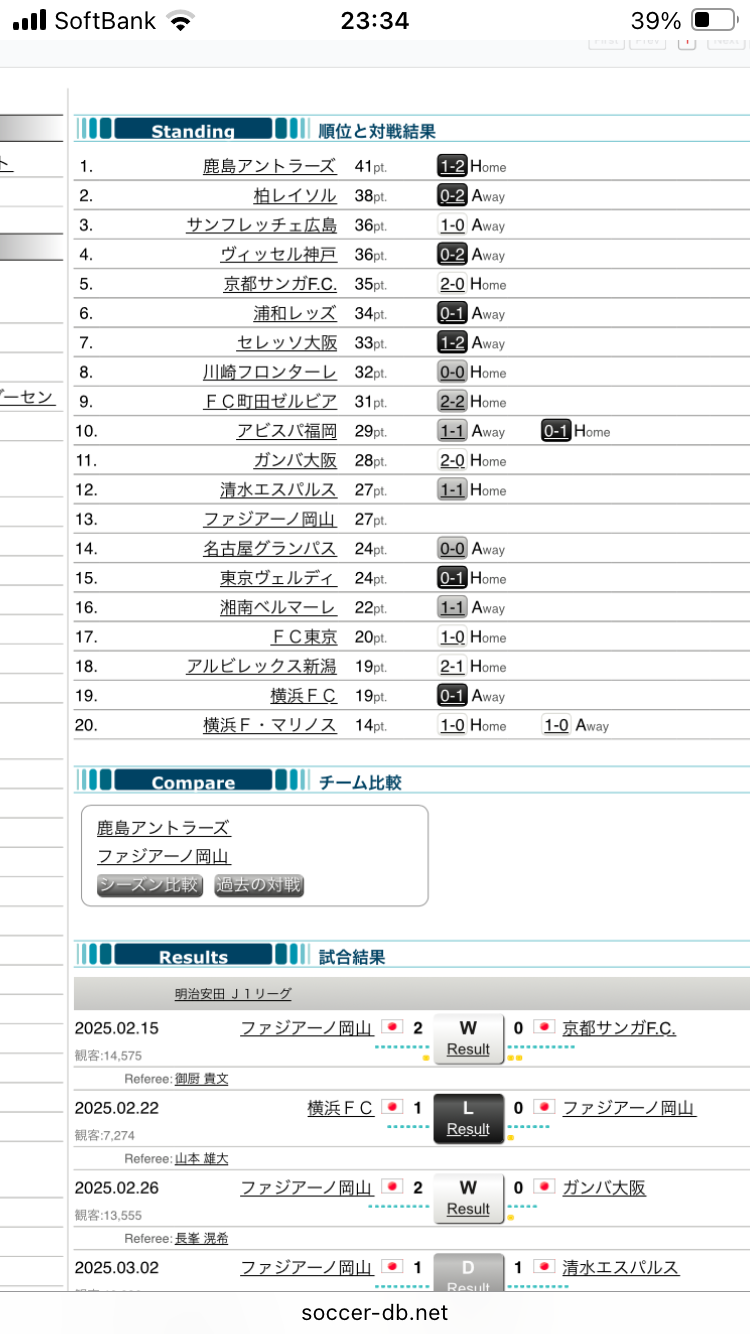Click the シーズン比較 button
The image size is (750, 1334).
point(150,886)
